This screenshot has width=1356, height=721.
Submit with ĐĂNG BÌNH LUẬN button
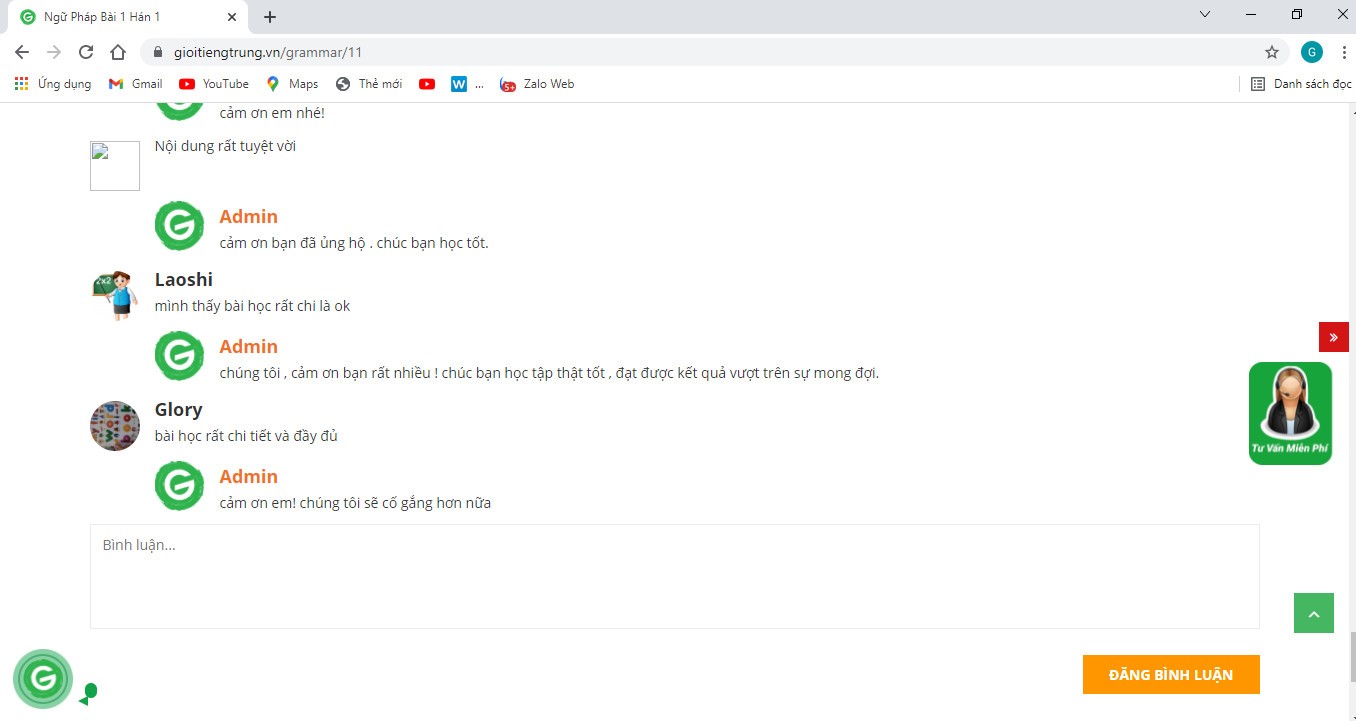click(1171, 675)
